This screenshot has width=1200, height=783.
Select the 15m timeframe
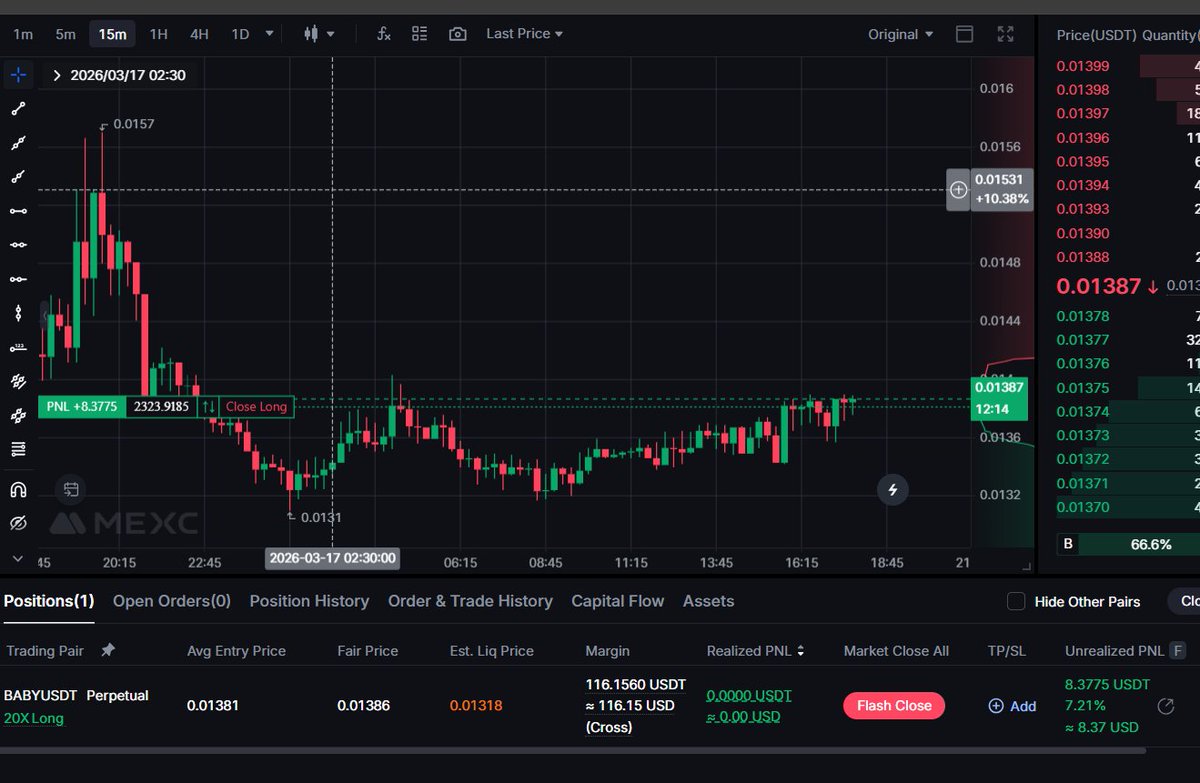112,34
